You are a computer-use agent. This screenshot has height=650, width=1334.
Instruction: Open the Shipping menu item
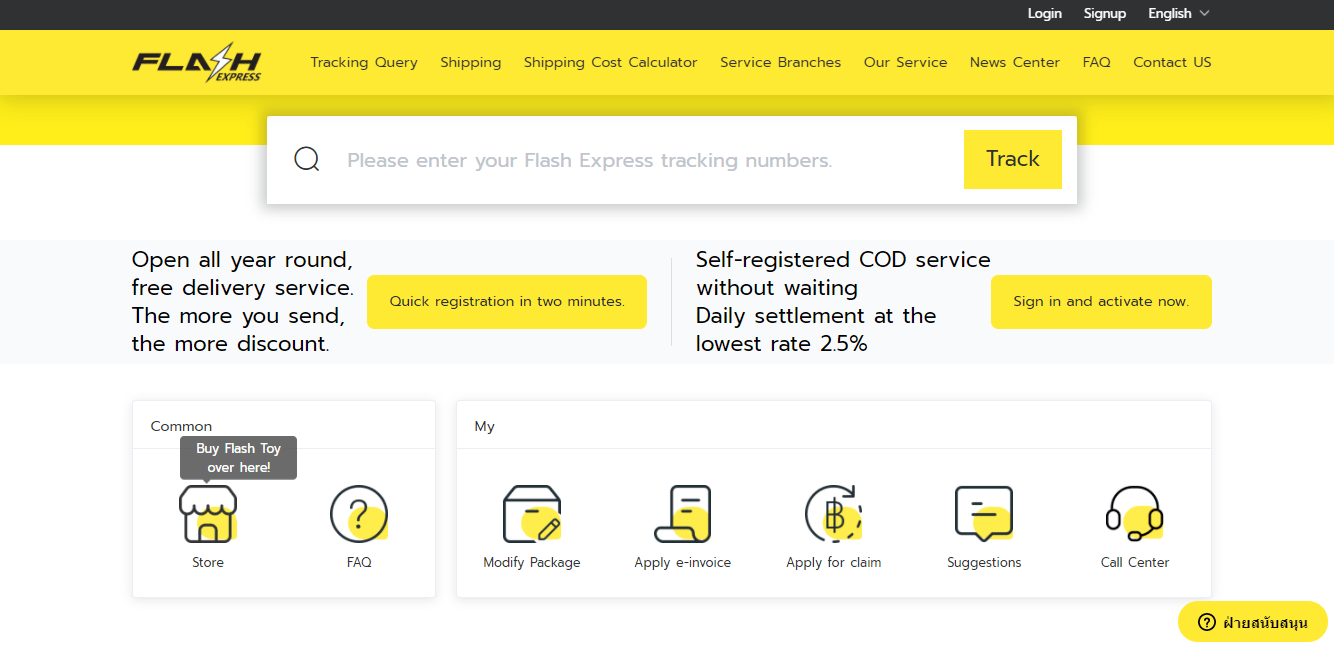coord(471,62)
